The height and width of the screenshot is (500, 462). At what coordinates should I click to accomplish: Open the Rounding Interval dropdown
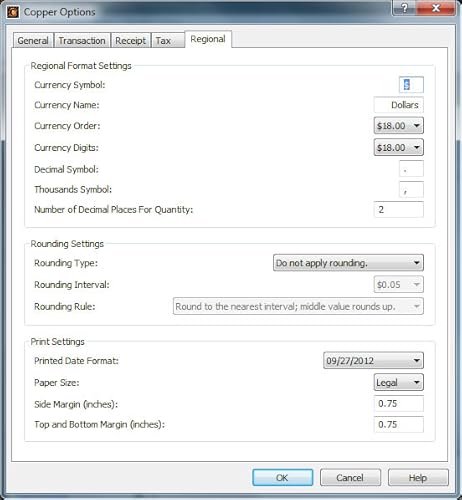pos(399,285)
